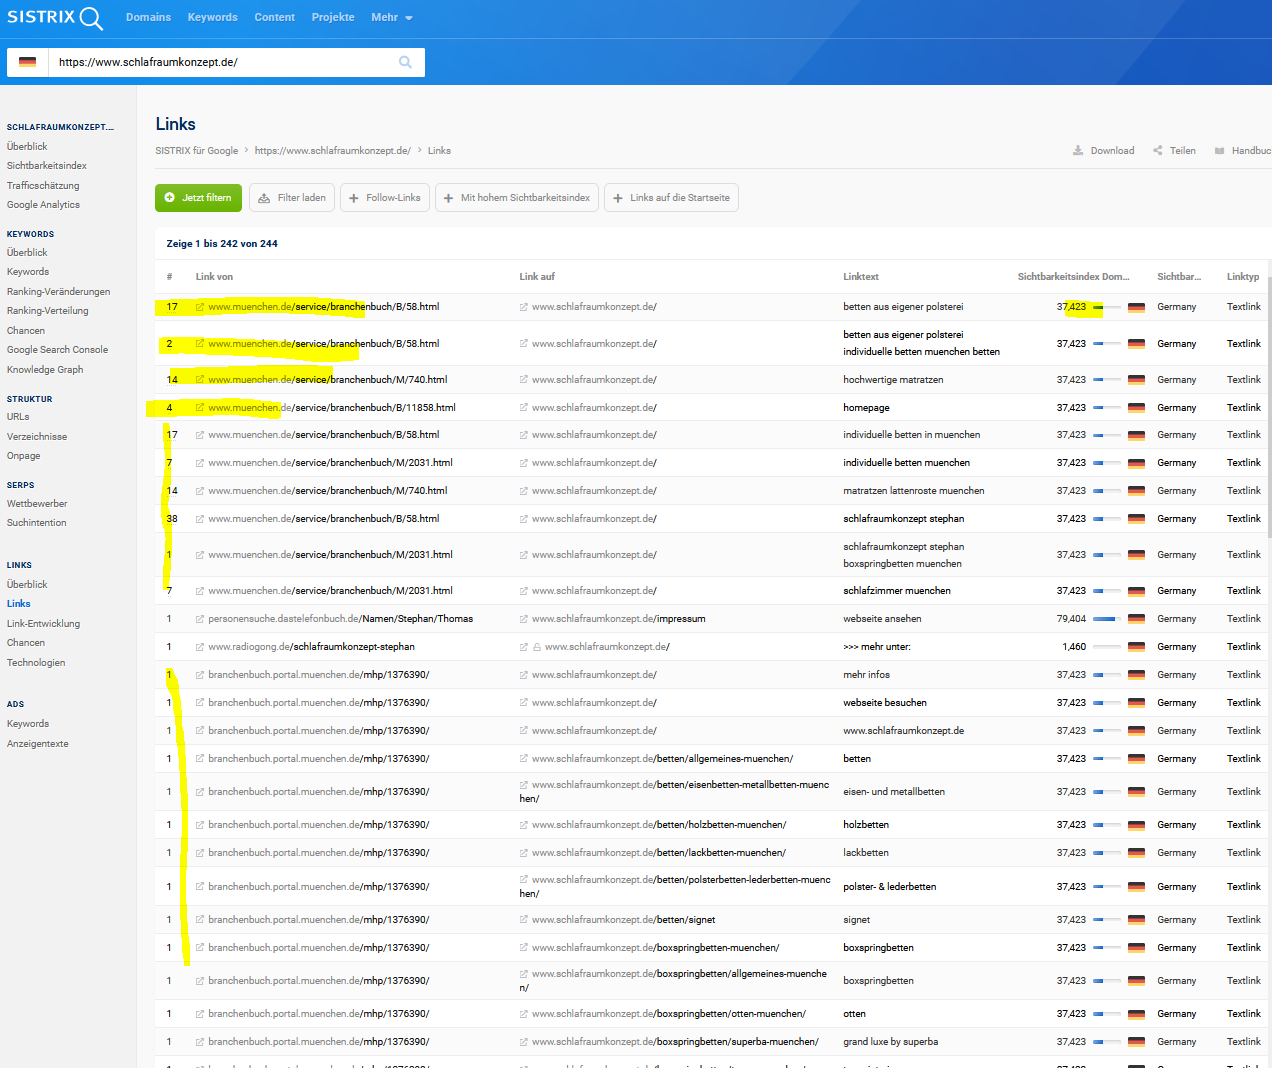Open Knowledge Graph in sidebar

point(45,370)
